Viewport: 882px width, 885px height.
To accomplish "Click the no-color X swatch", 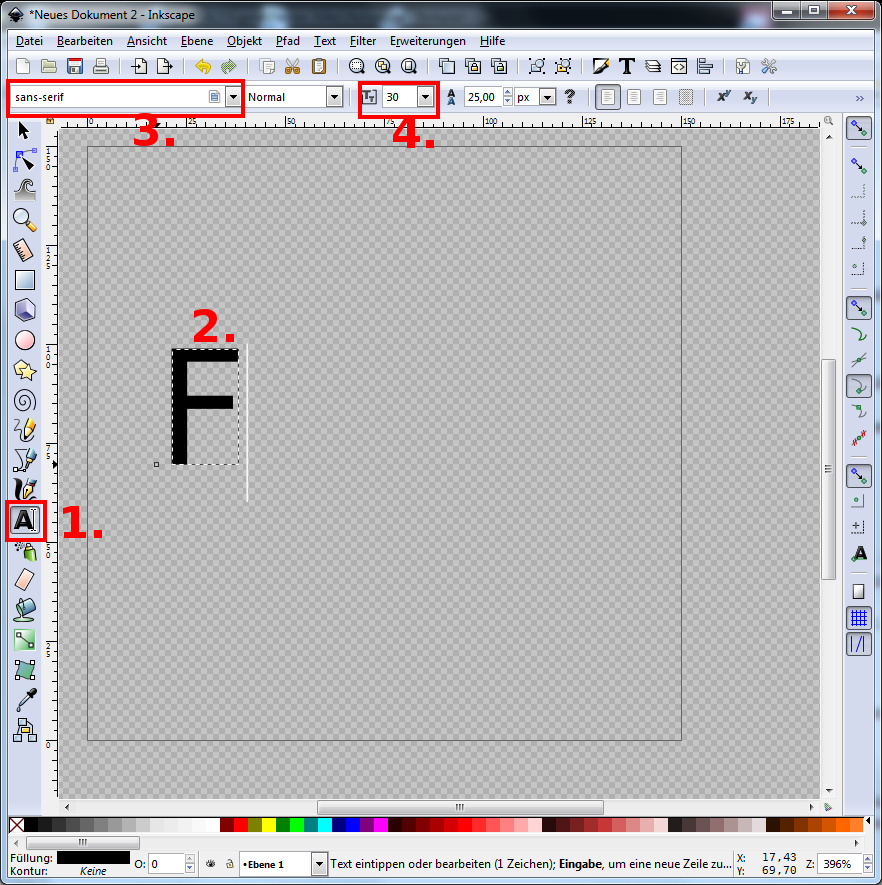I will 16,825.
